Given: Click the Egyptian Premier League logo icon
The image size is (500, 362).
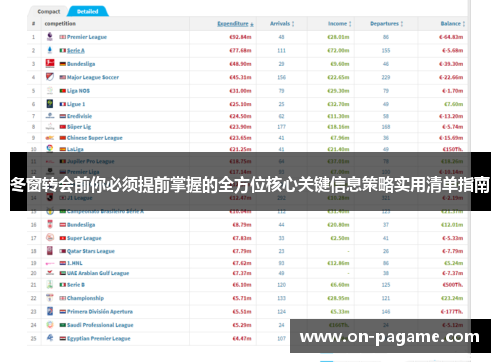Looking at the screenshot, I should [x=50, y=338].
